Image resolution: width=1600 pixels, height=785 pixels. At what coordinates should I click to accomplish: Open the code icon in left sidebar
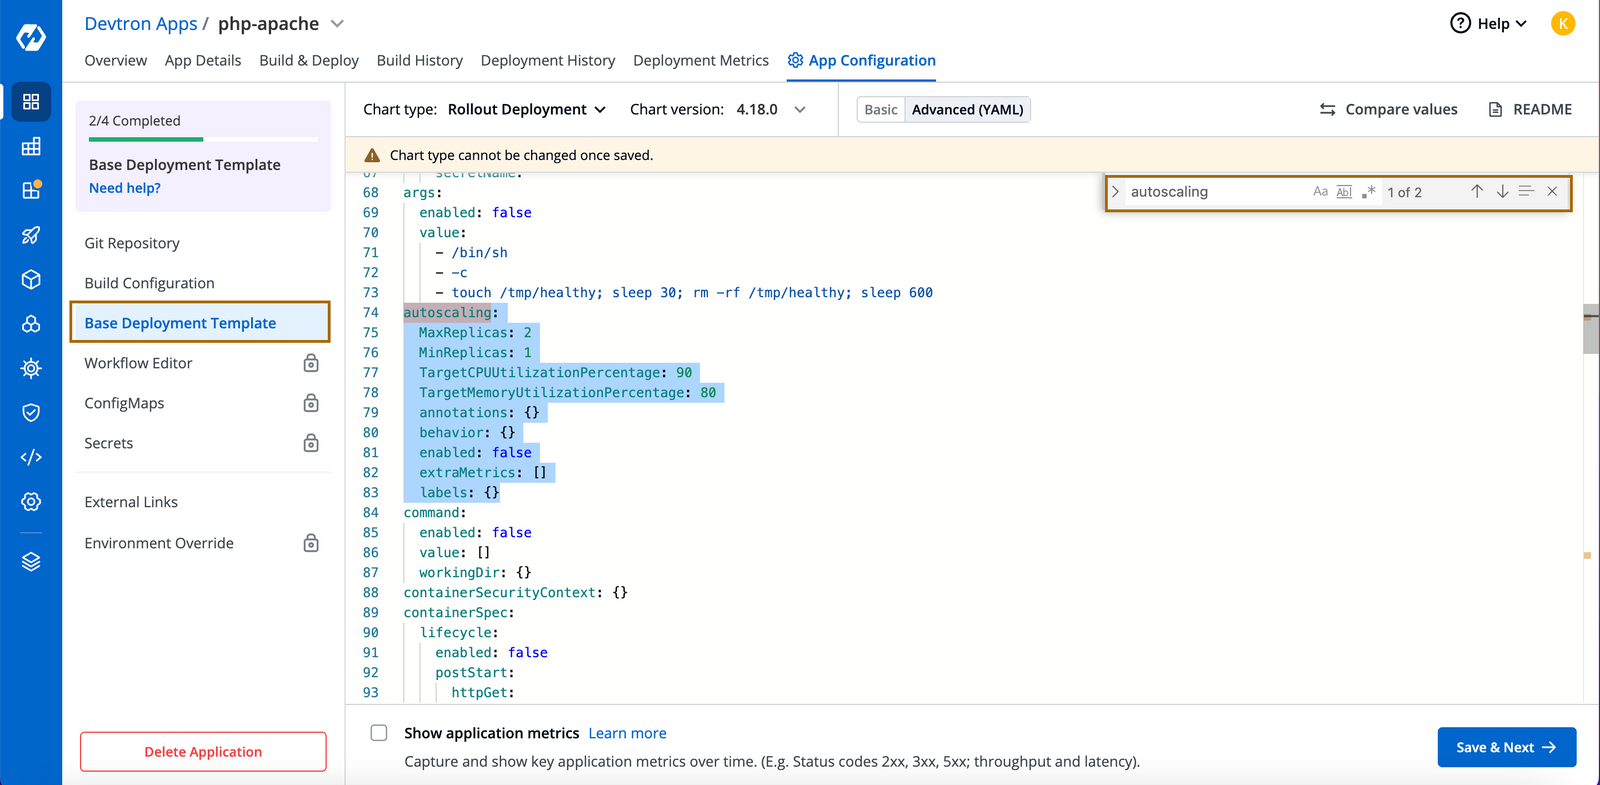coord(31,457)
